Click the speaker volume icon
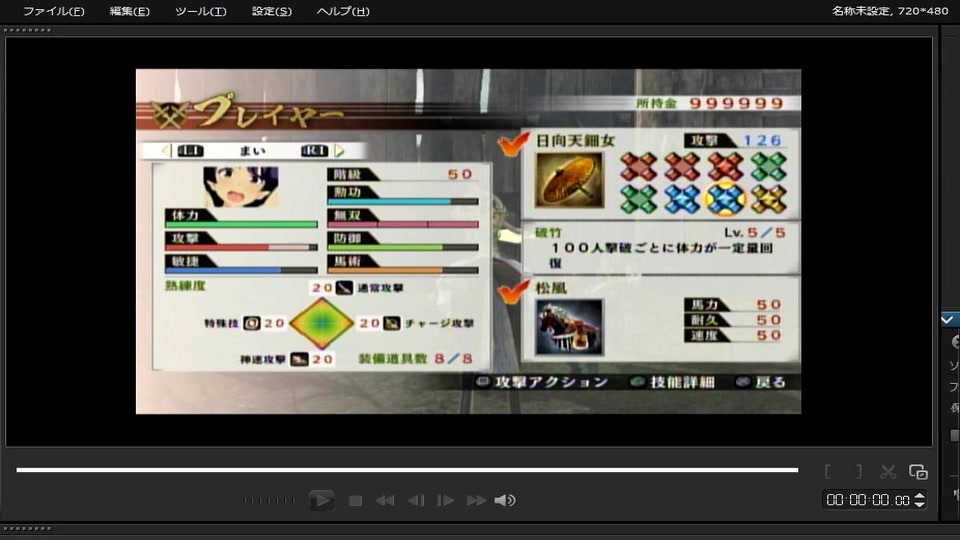Viewport: 960px width, 540px height. point(505,501)
